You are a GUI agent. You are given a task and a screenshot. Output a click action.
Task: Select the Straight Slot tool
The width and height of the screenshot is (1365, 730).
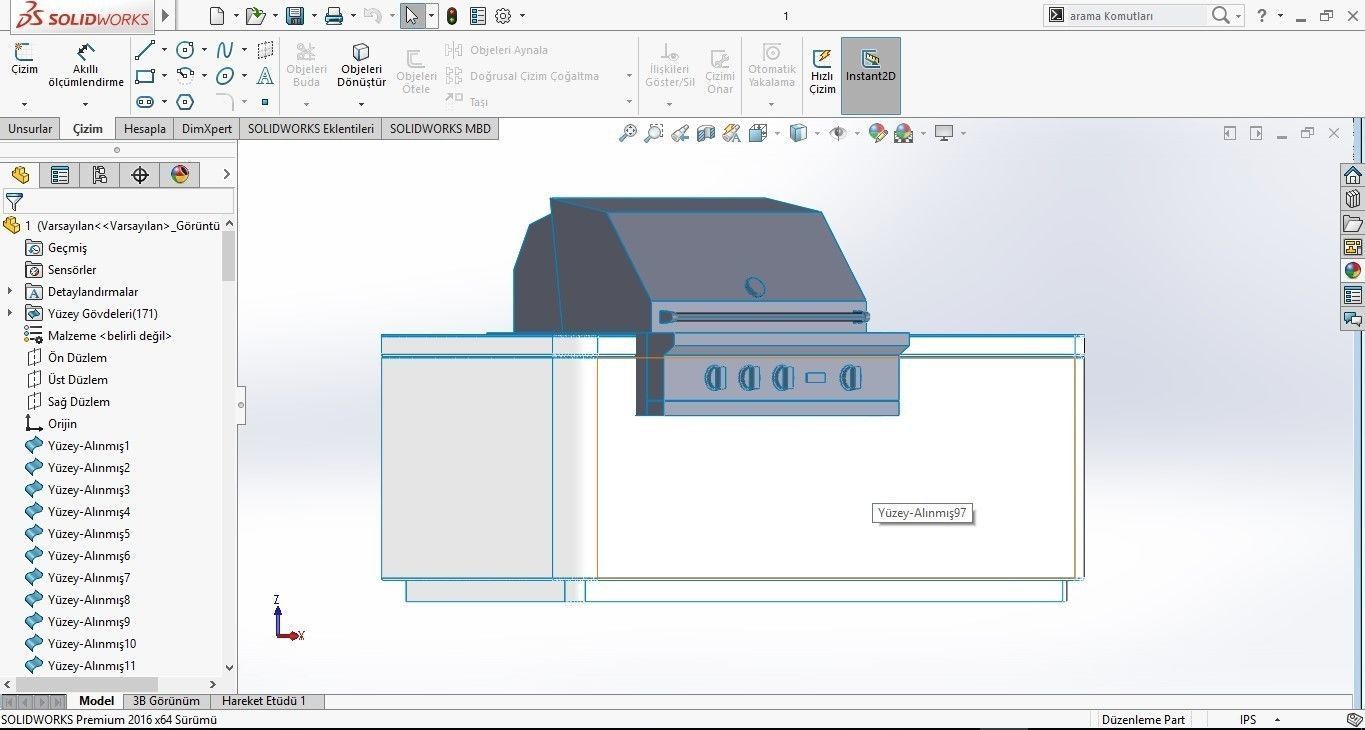pos(145,102)
